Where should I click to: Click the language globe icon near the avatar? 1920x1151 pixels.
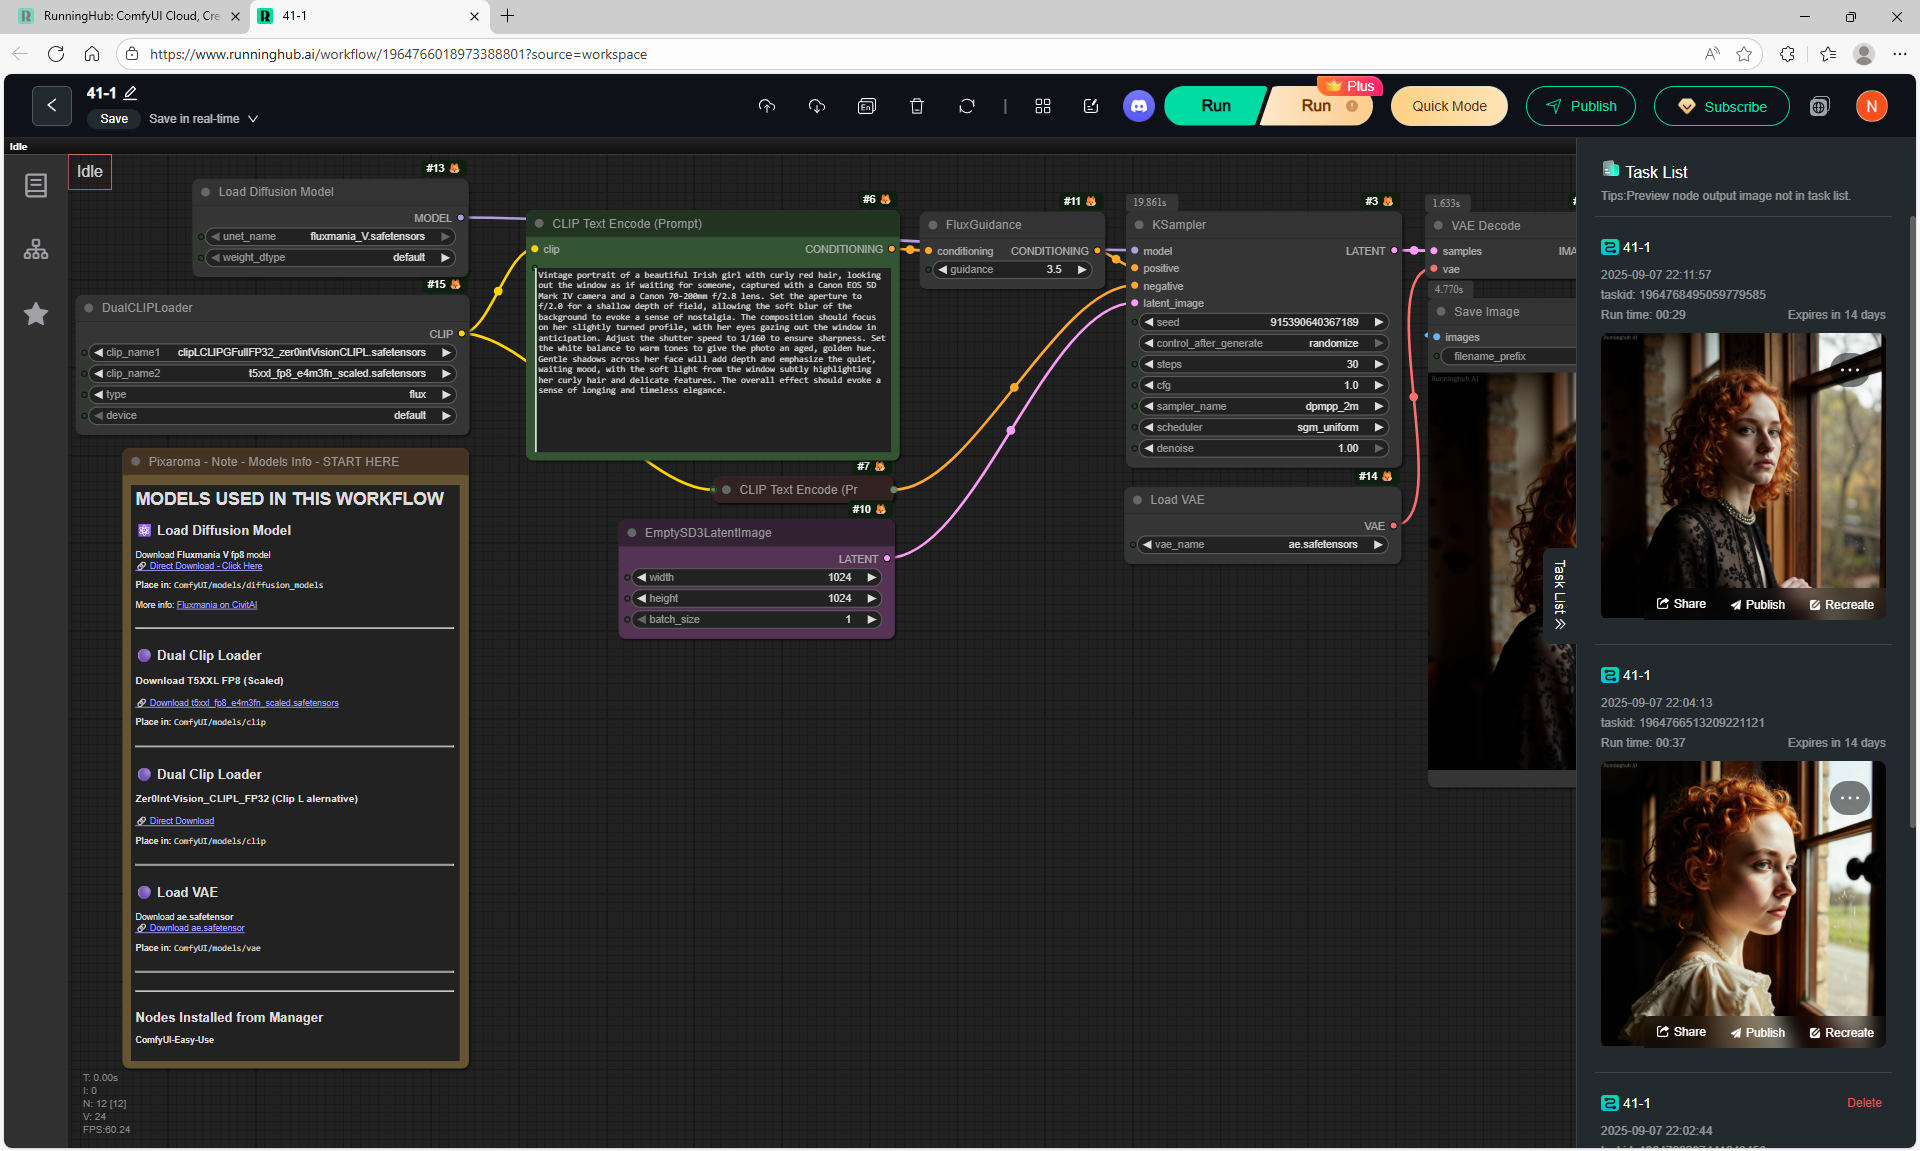pos(1819,107)
